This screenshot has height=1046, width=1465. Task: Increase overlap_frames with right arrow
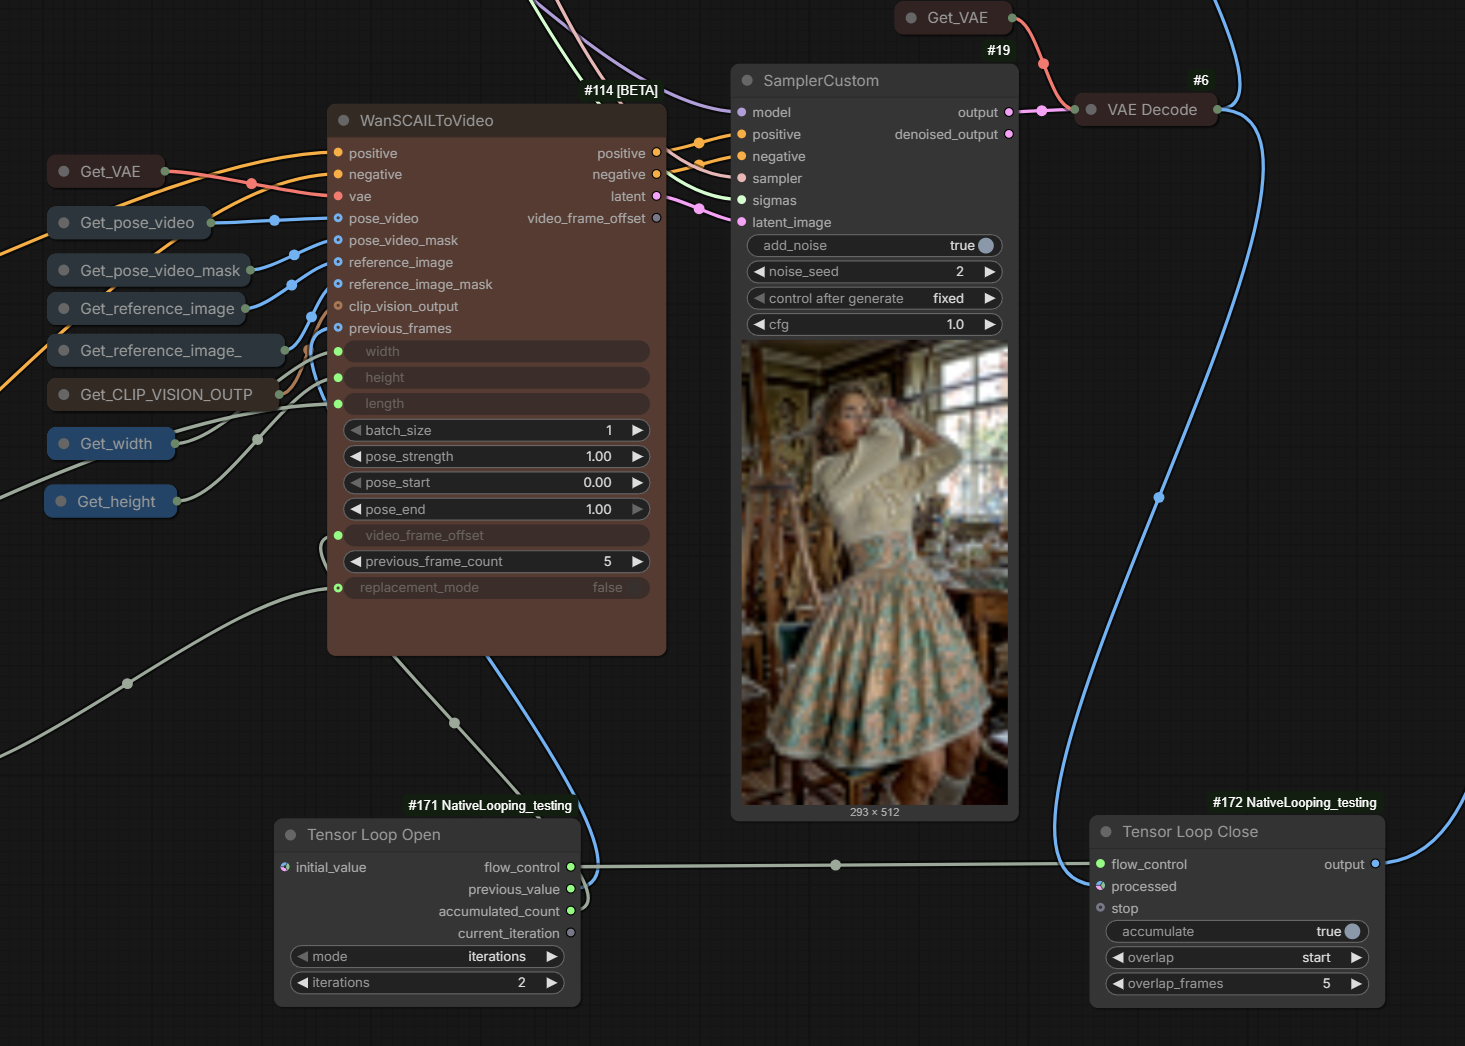(x=1356, y=983)
